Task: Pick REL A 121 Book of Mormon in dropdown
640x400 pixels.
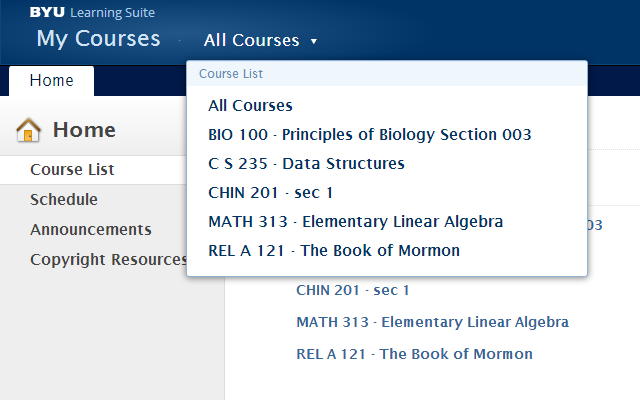Action: click(x=334, y=250)
